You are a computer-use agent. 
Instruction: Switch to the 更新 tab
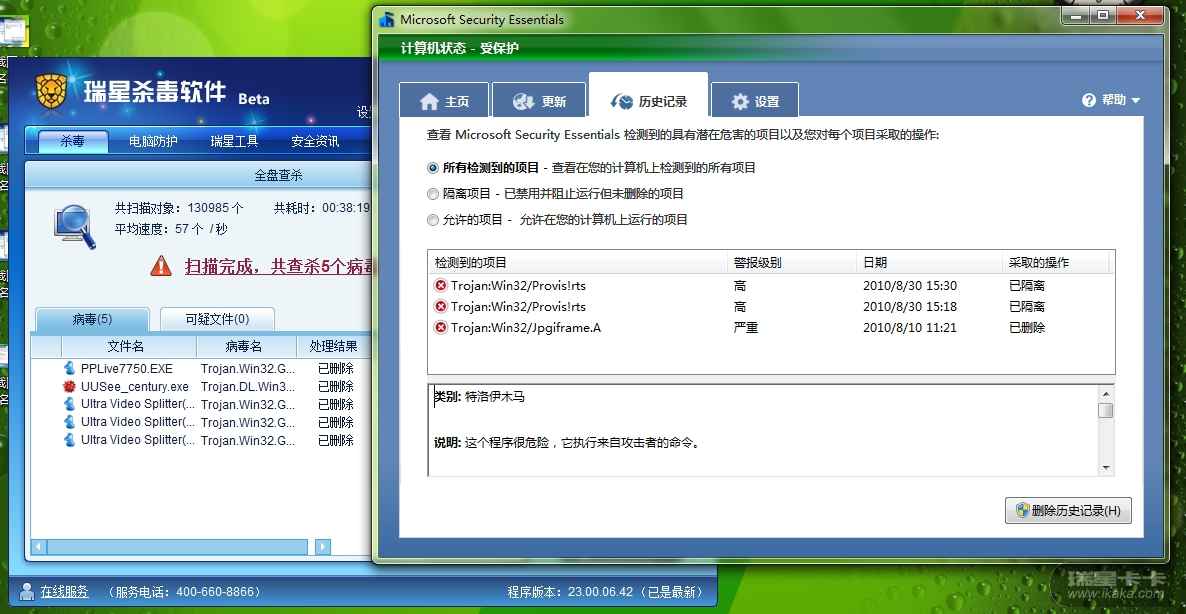539,101
